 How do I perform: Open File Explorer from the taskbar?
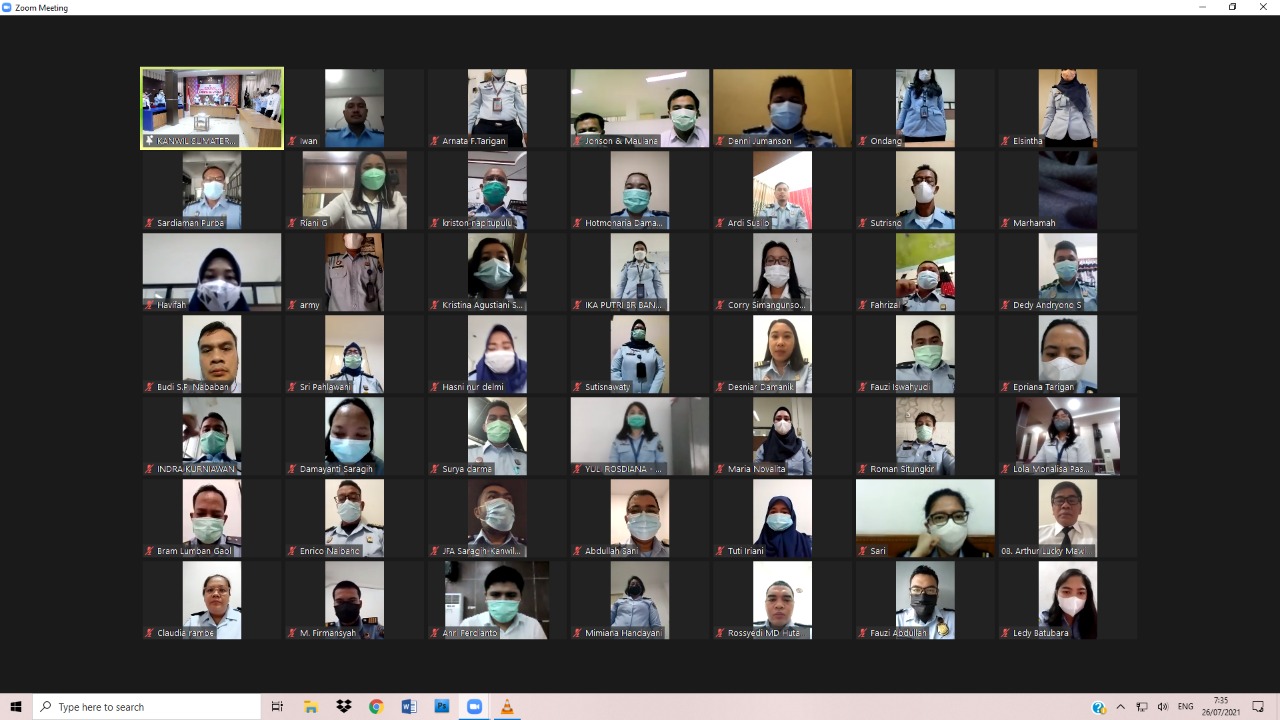click(311, 707)
